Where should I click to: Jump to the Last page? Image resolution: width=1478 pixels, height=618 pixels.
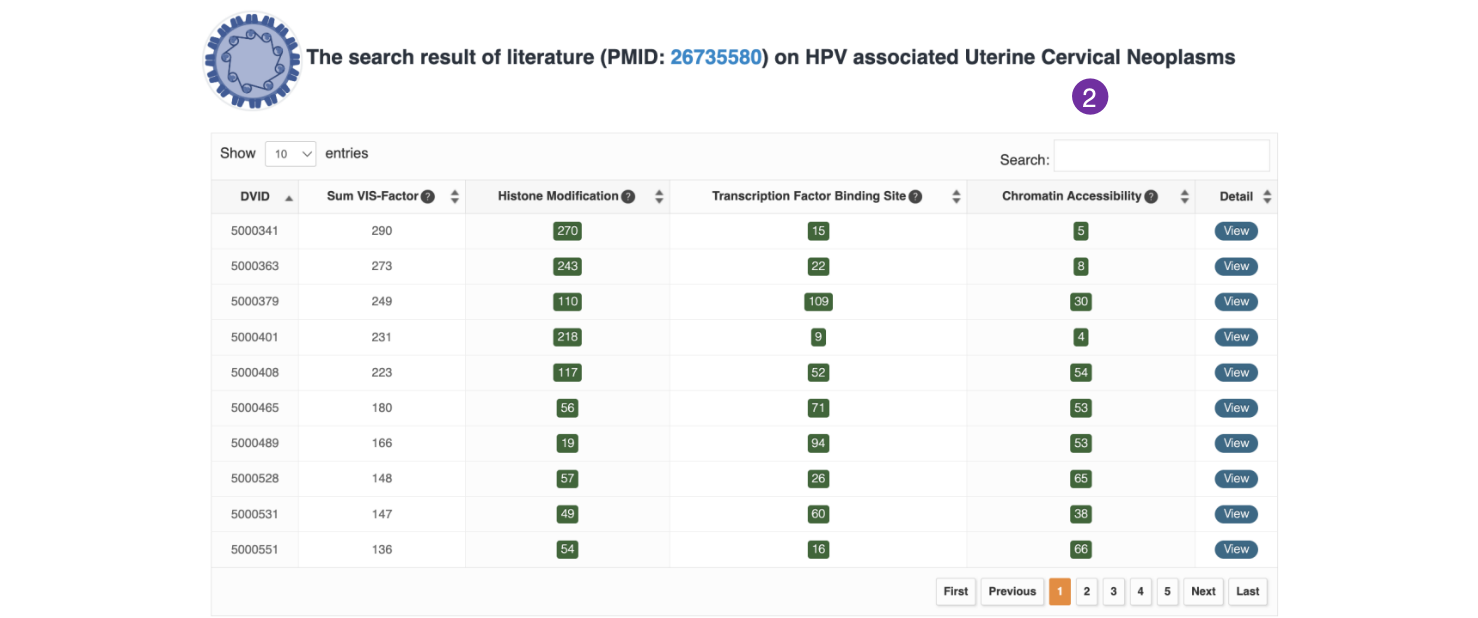click(1247, 591)
